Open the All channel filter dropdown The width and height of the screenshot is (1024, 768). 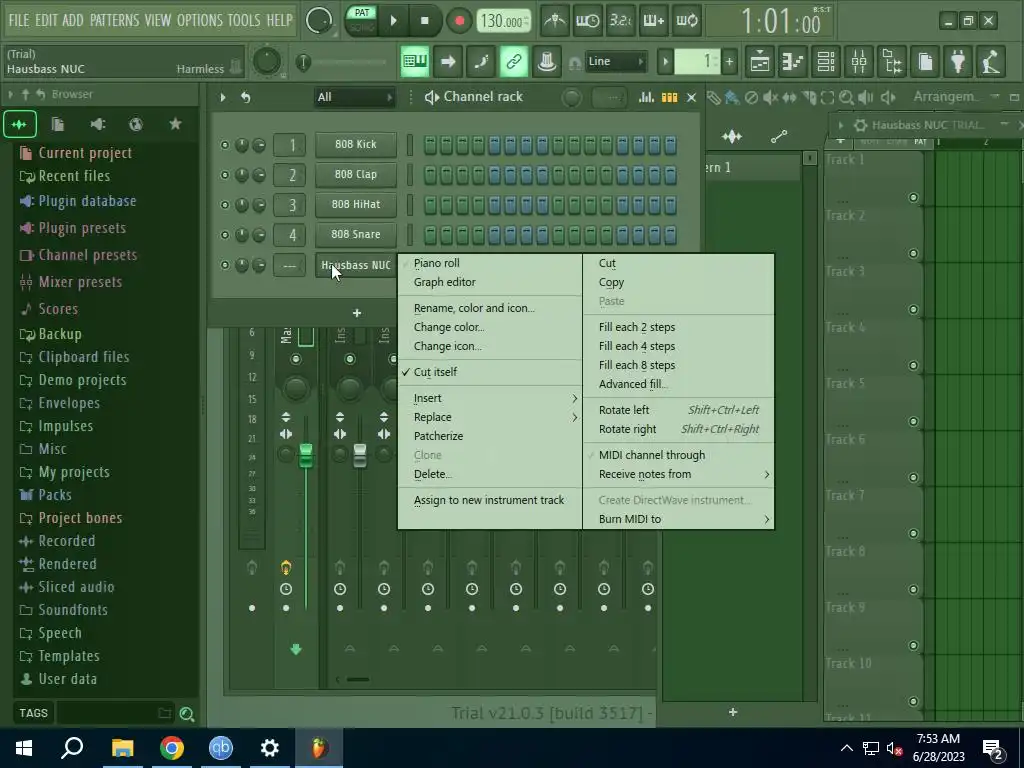click(x=355, y=97)
